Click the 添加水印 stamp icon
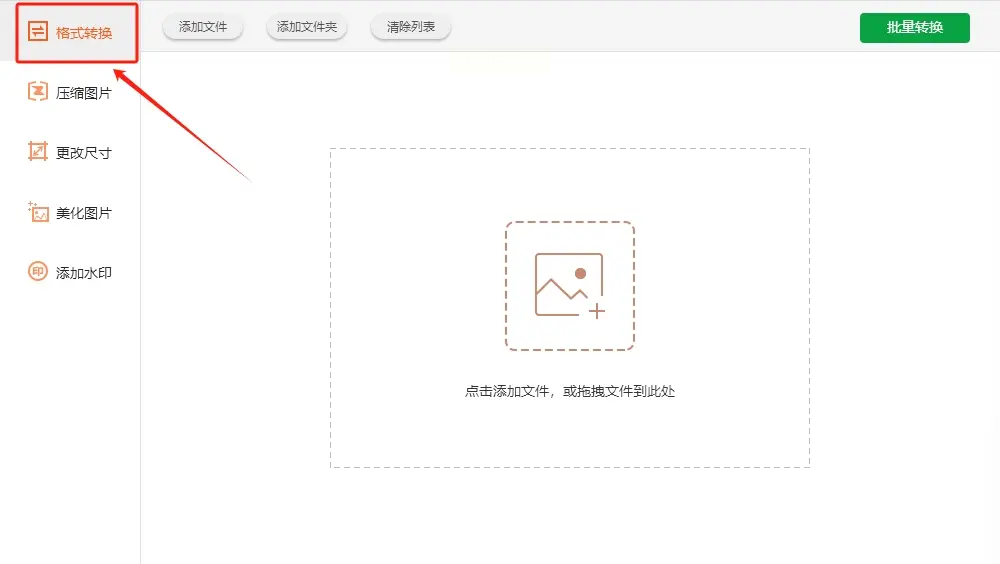Screen dimensions: 1000x564 [38, 271]
